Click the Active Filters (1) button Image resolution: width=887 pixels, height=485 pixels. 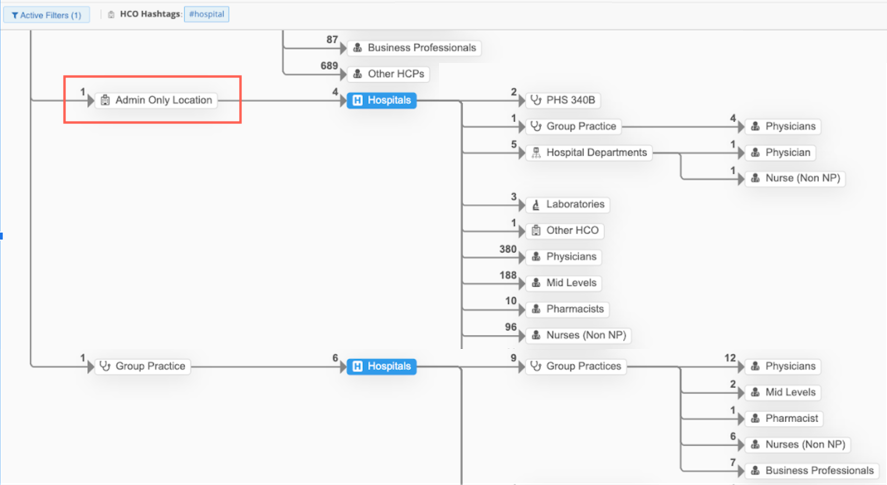[46, 15]
